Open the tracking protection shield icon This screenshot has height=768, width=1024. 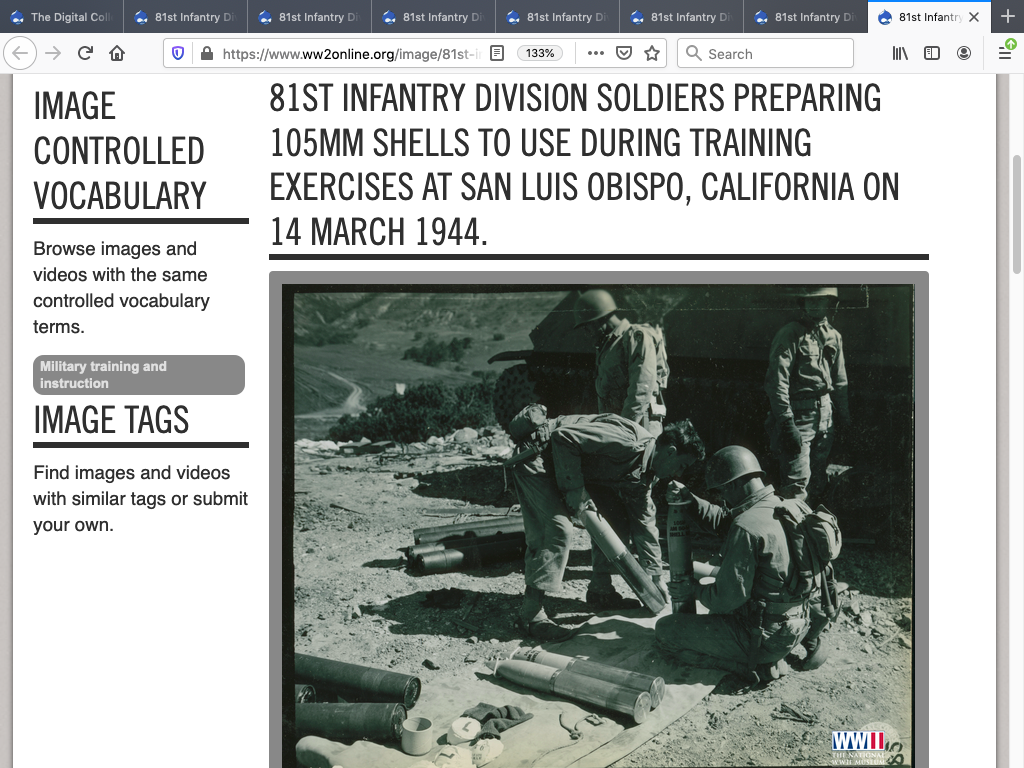click(x=179, y=53)
